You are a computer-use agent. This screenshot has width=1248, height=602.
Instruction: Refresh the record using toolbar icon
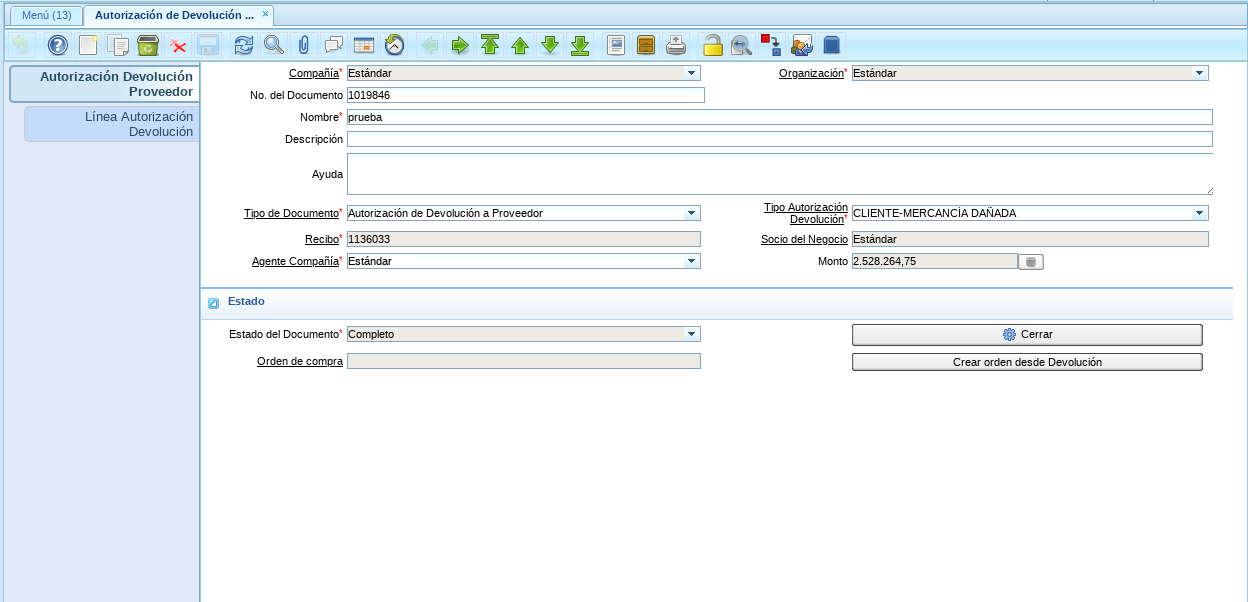pos(243,45)
